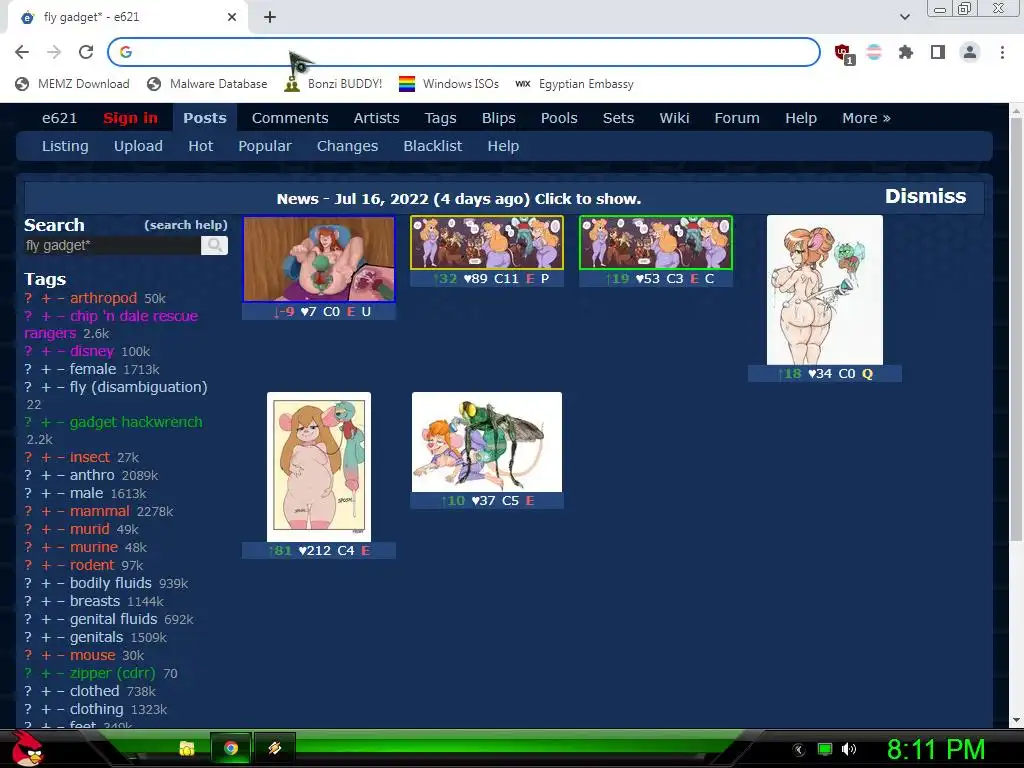Open the Tags navigation item

click(x=440, y=118)
